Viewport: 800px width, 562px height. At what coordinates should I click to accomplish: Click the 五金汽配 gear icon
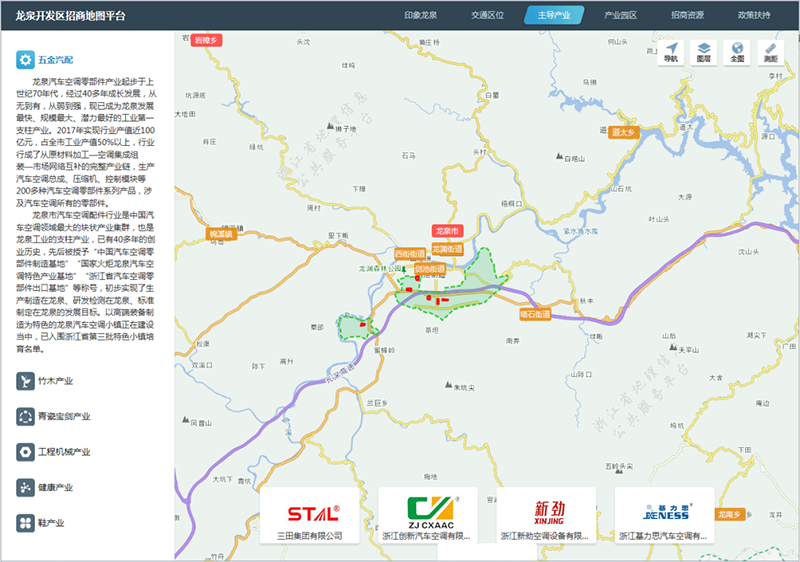[x=25, y=60]
